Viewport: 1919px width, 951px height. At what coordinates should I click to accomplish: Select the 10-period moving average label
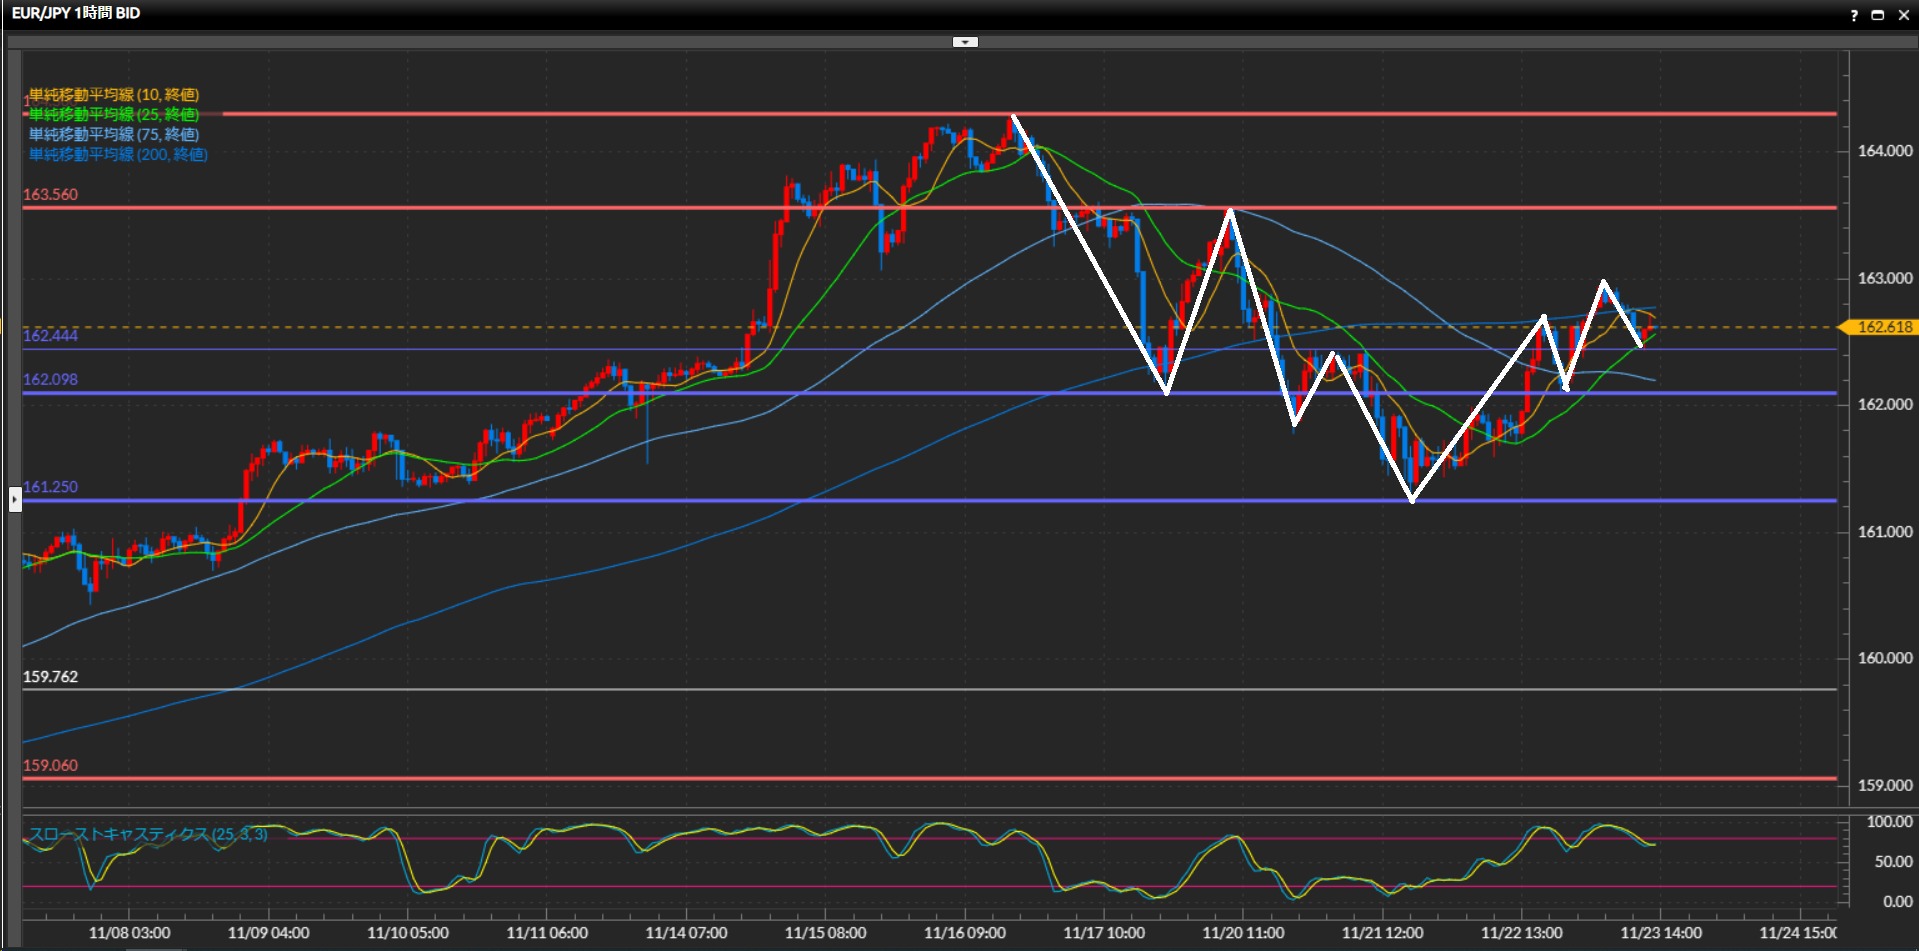[114, 95]
